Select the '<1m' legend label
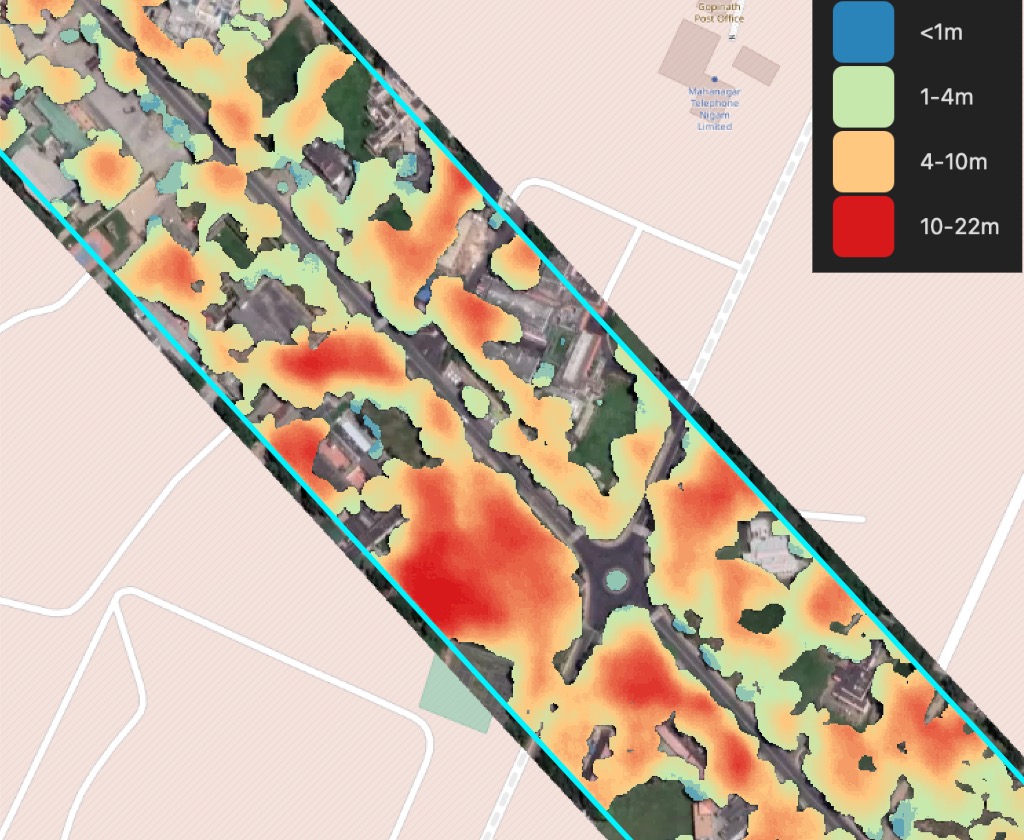The width and height of the screenshot is (1024, 840). coord(940,32)
